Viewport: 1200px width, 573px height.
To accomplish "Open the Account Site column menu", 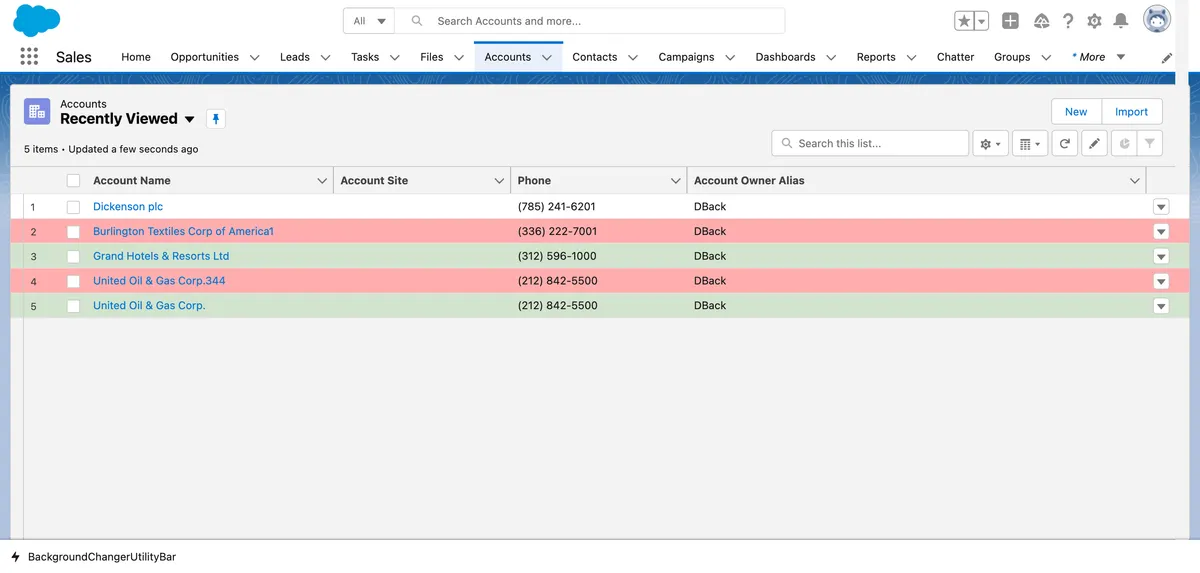I will click(x=499, y=181).
